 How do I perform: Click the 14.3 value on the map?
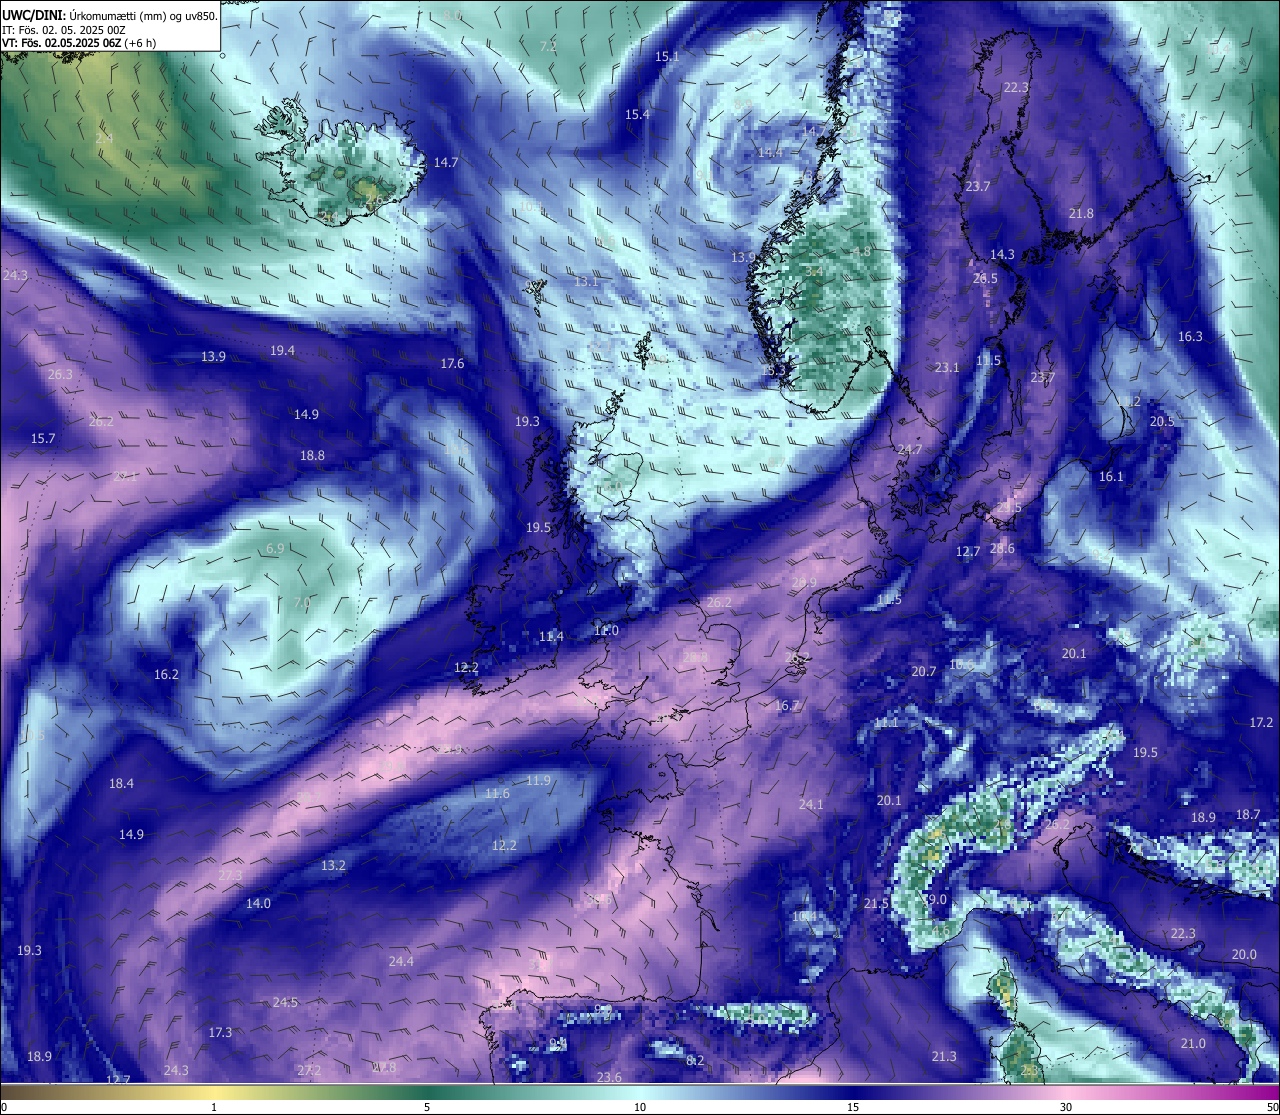click(1002, 255)
